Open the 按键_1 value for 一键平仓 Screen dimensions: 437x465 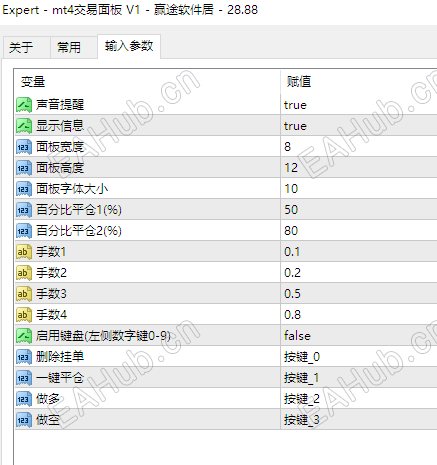(x=302, y=378)
